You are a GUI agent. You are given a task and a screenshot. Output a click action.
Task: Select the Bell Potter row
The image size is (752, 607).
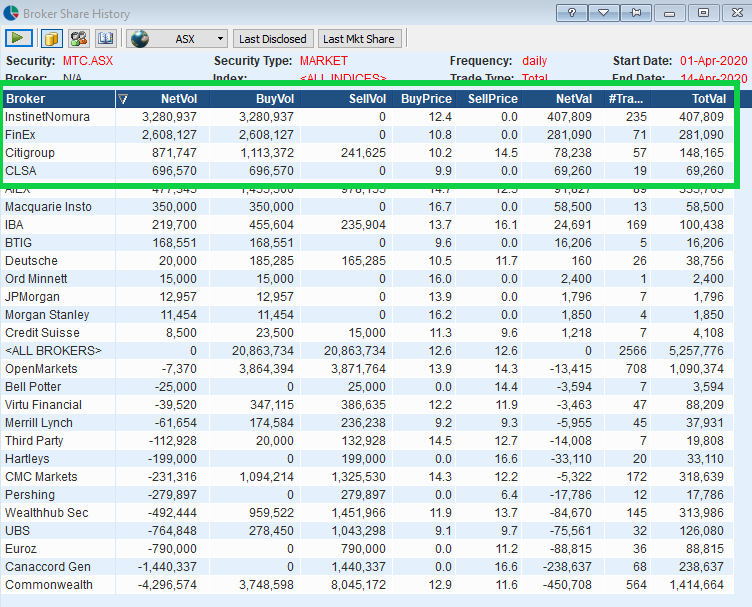click(368, 386)
